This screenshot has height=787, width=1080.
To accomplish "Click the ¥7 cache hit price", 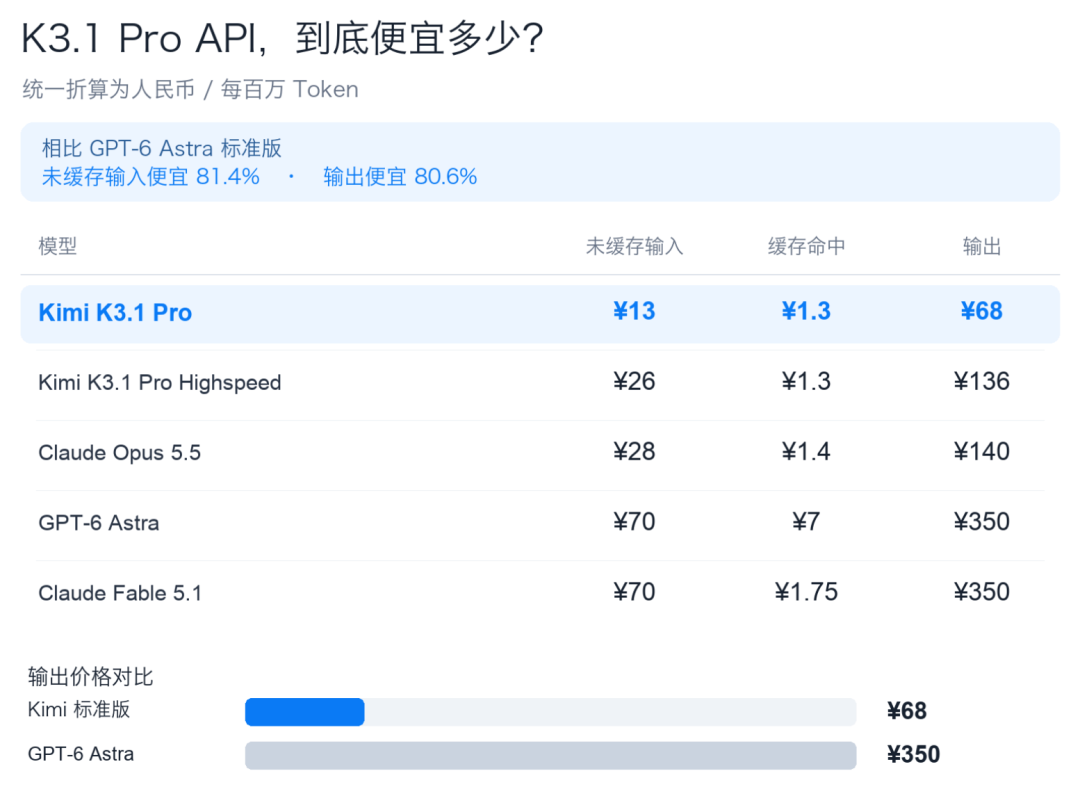I will click(x=807, y=522).
